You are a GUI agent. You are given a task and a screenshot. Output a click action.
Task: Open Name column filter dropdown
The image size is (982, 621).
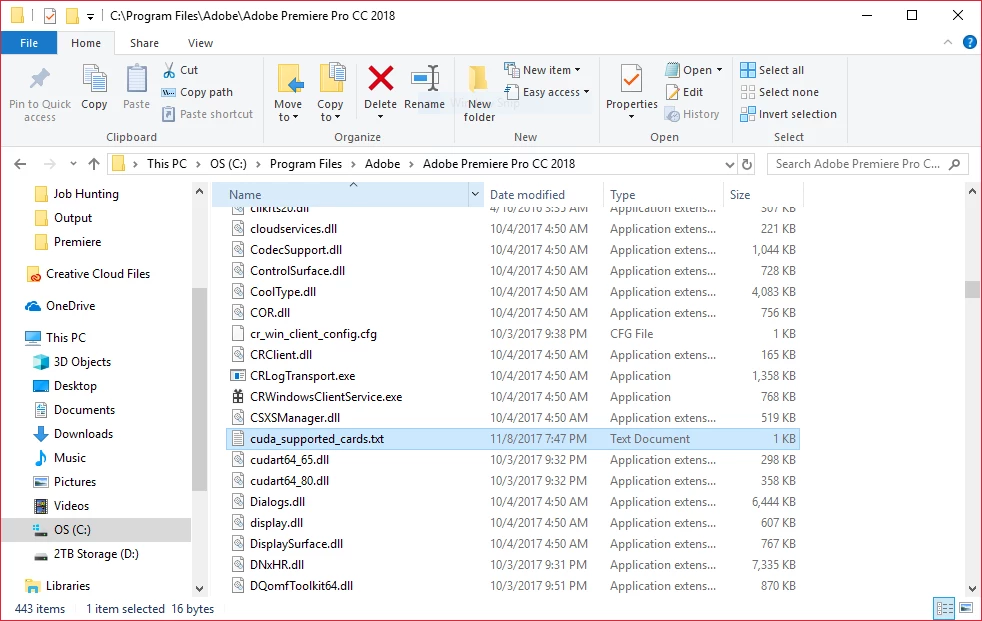point(475,195)
